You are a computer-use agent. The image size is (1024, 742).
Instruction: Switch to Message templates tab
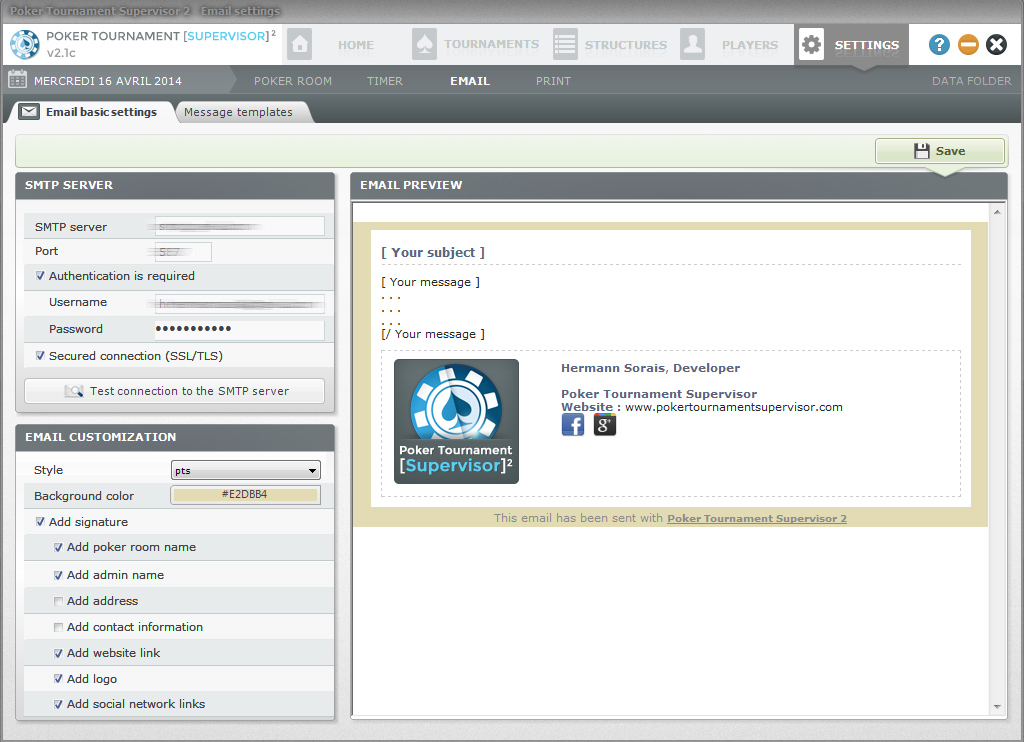click(x=238, y=112)
